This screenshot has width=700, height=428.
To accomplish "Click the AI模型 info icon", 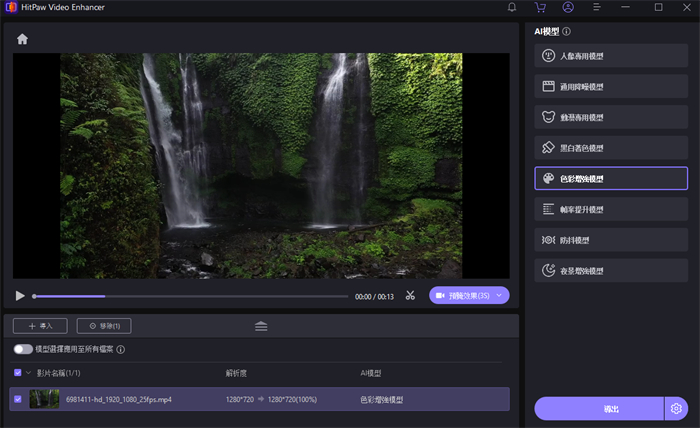I will click(566, 32).
